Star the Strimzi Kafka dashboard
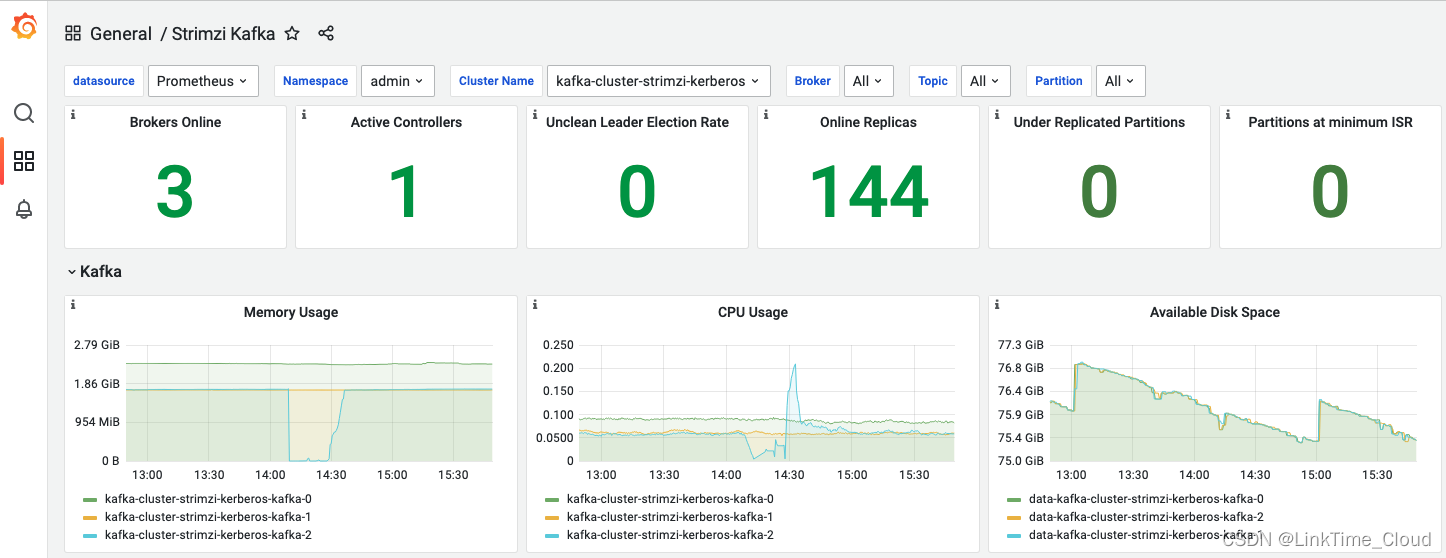 click(292, 33)
